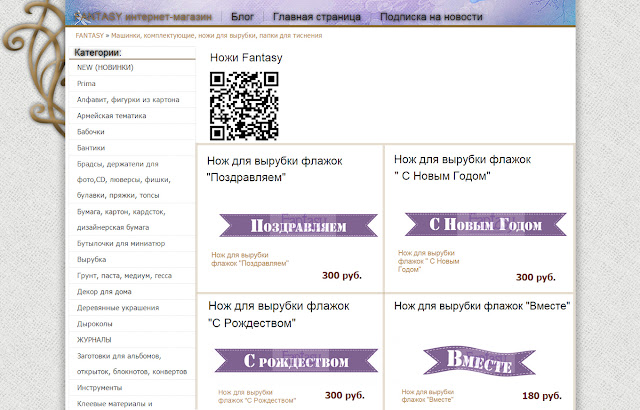Open product title флажок "Поздравляем"

(x=275, y=169)
